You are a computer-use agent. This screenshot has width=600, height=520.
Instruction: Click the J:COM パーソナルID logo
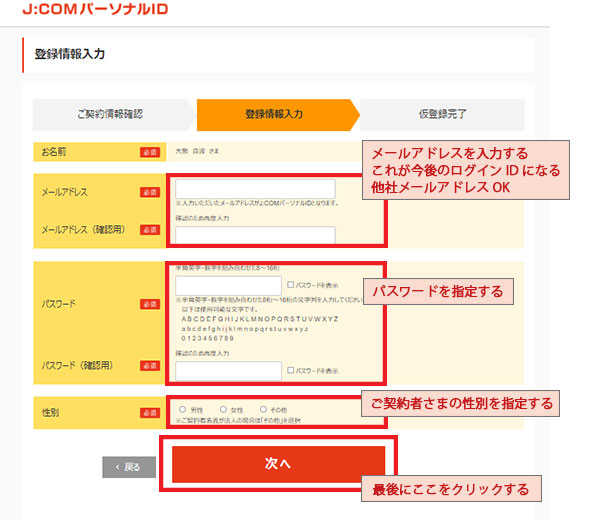coord(95,8)
